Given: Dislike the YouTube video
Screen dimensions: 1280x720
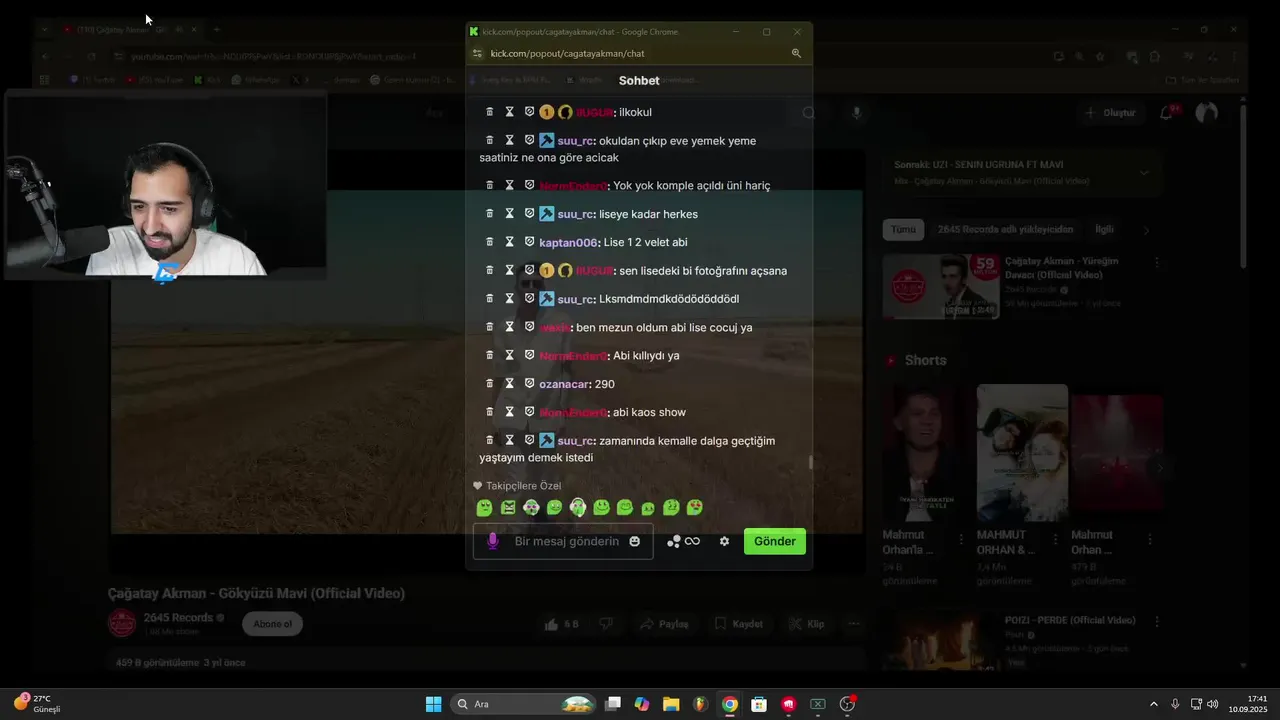Looking at the screenshot, I should tap(605, 624).
